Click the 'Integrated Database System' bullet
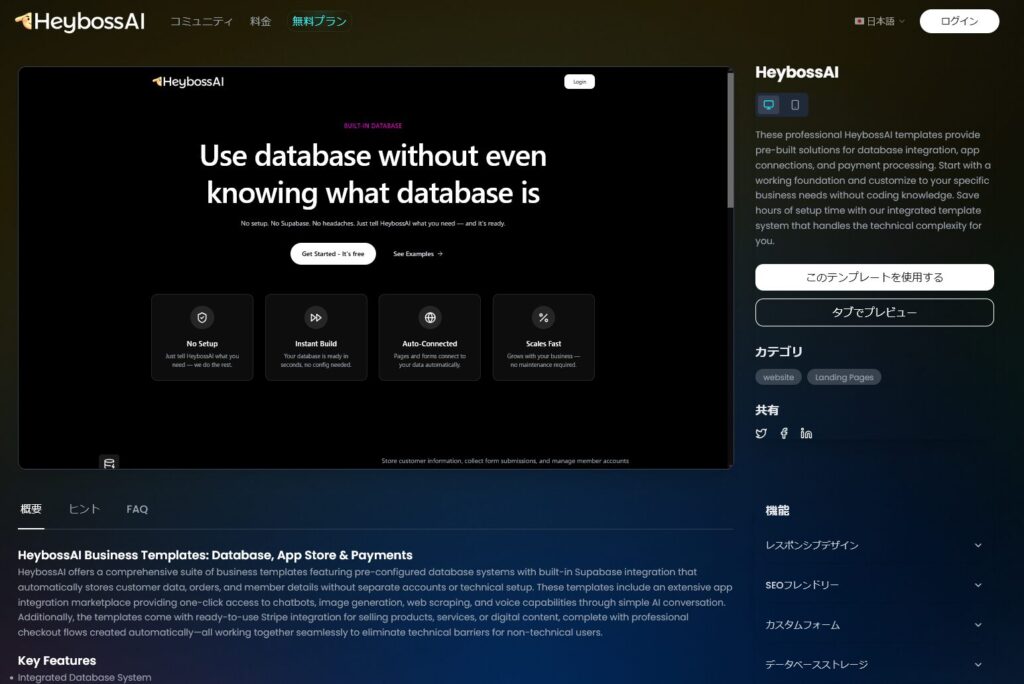 click(x=84, y=677)
